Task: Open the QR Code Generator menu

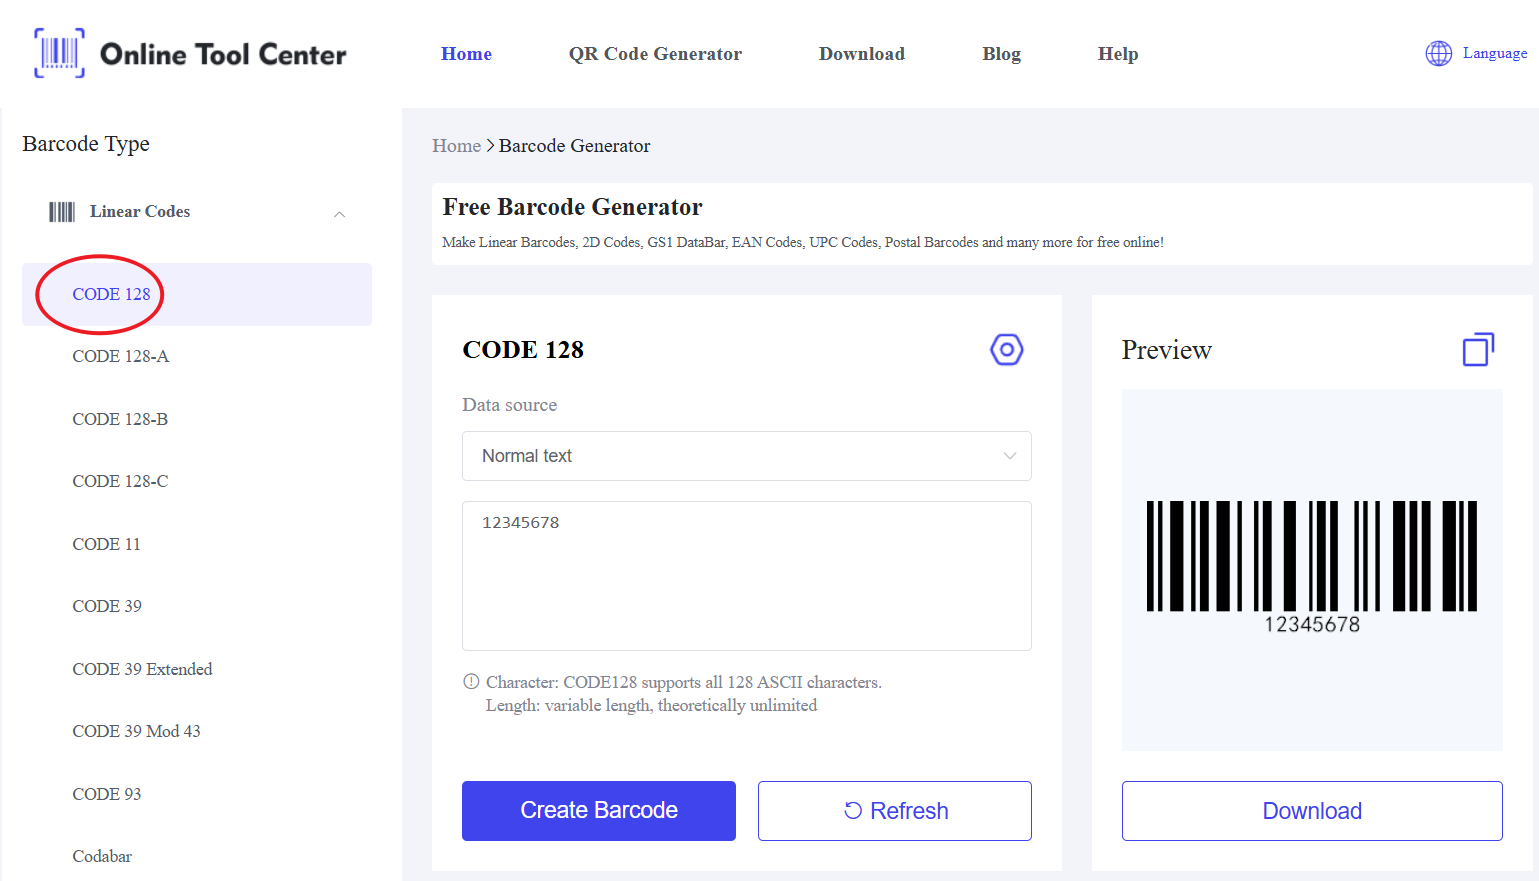Action: (x=655, y=54)
